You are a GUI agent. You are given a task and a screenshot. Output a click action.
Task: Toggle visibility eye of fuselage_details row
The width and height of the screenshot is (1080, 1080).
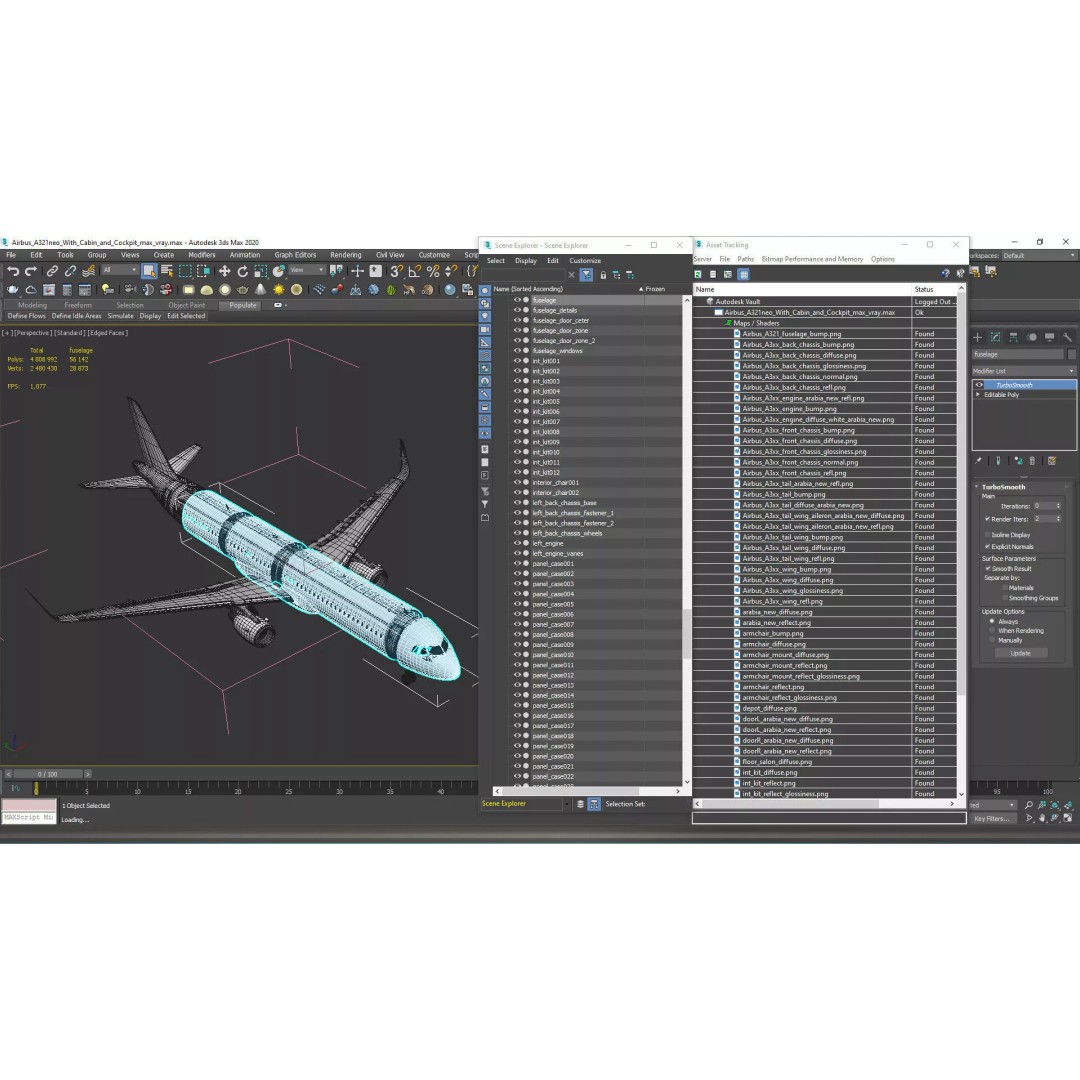517,310
